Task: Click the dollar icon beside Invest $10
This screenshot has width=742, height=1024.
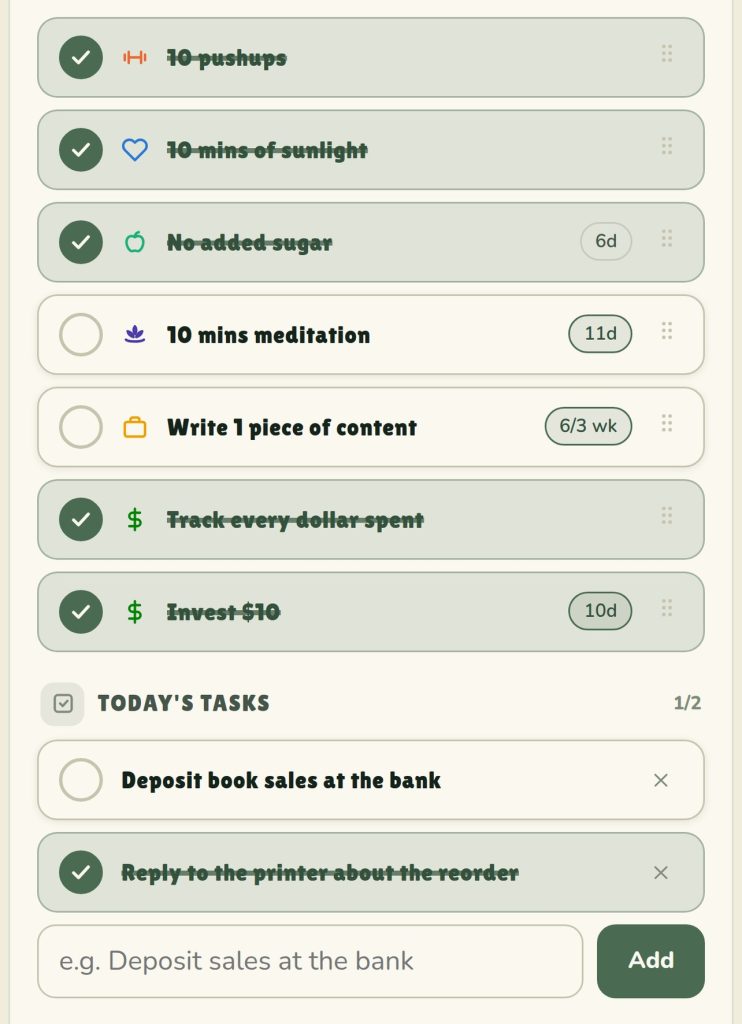Action: pos(135,612)
